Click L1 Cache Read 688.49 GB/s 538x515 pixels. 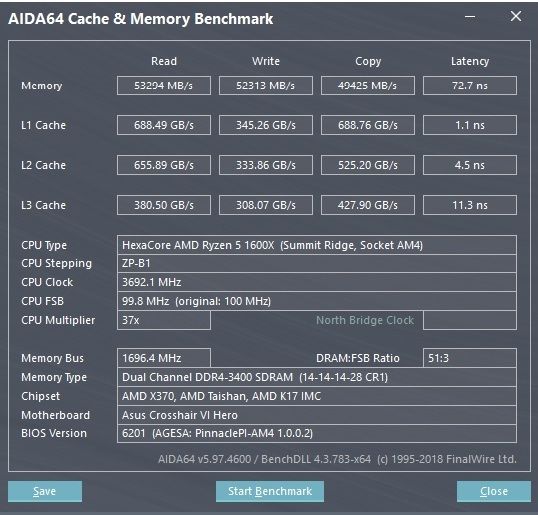pos(164,125)
